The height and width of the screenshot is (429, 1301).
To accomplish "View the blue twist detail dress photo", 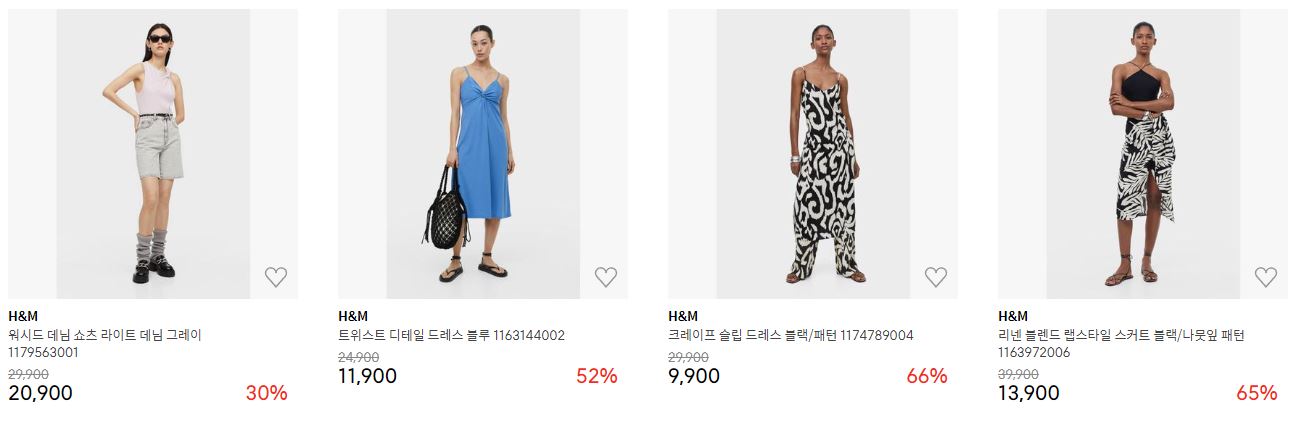I will pyautogui.click(x=483, y=154).
